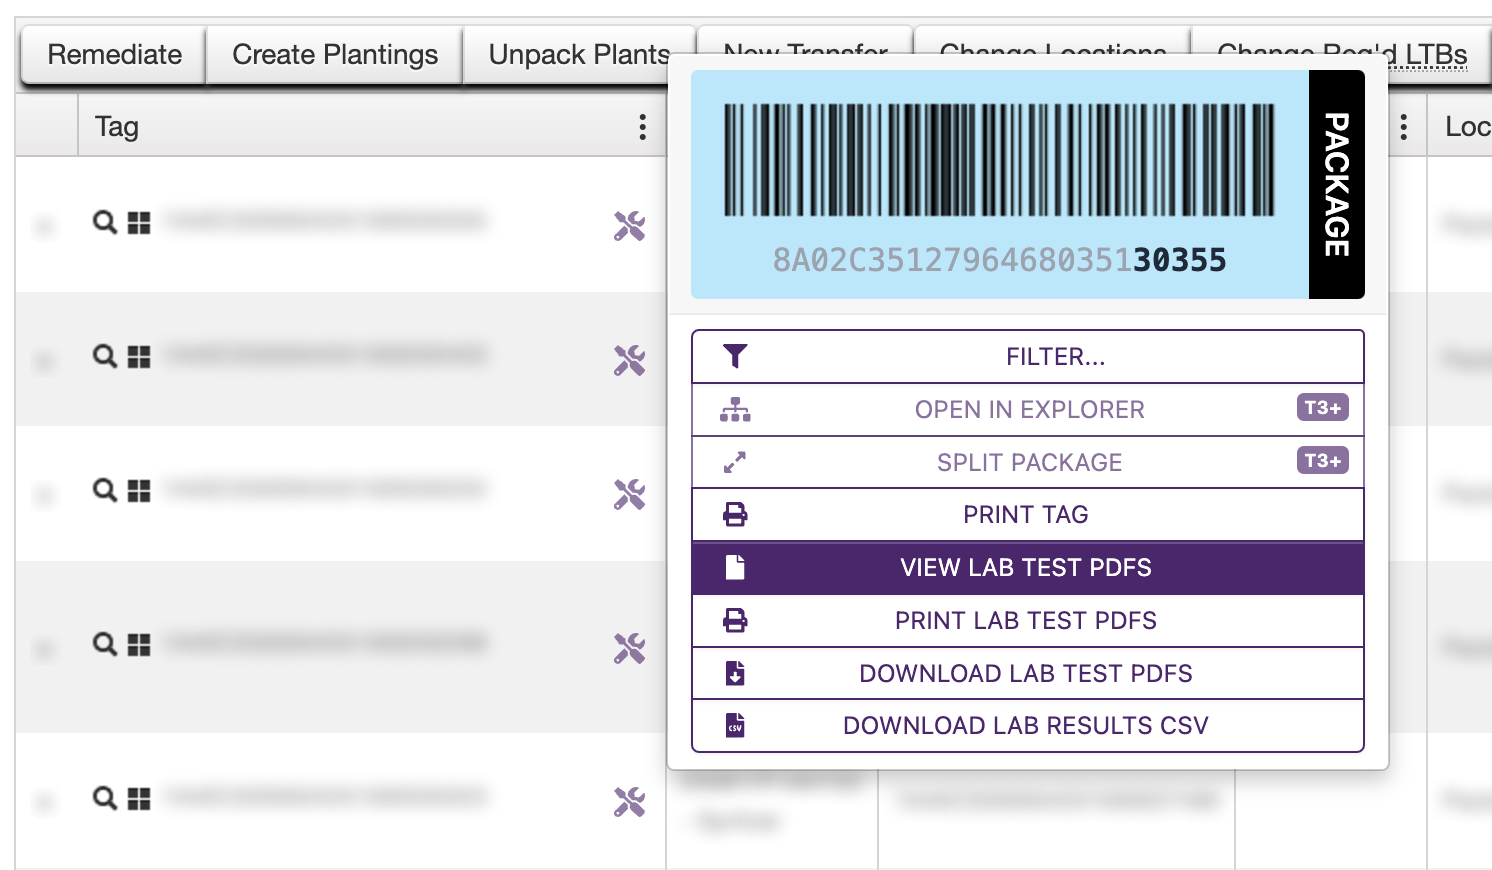Expand the fourth table row
Viewport: 1492px width, 870px height.
[44, 650]
